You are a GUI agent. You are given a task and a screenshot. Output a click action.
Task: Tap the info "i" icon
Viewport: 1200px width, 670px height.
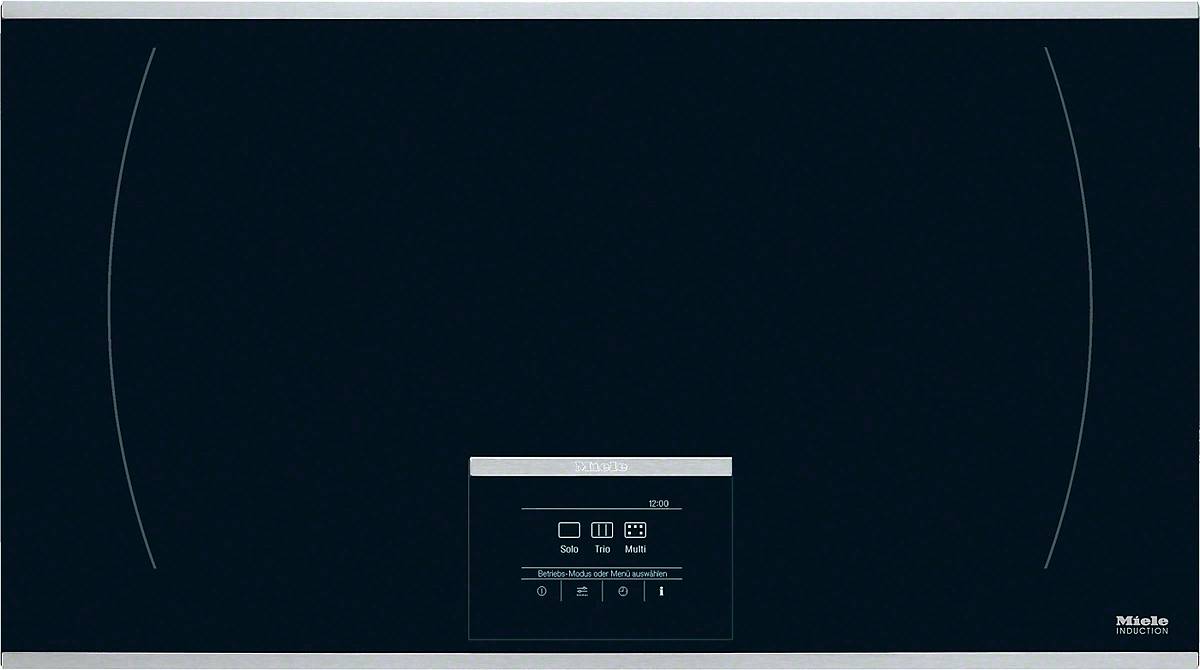[661, 591]
